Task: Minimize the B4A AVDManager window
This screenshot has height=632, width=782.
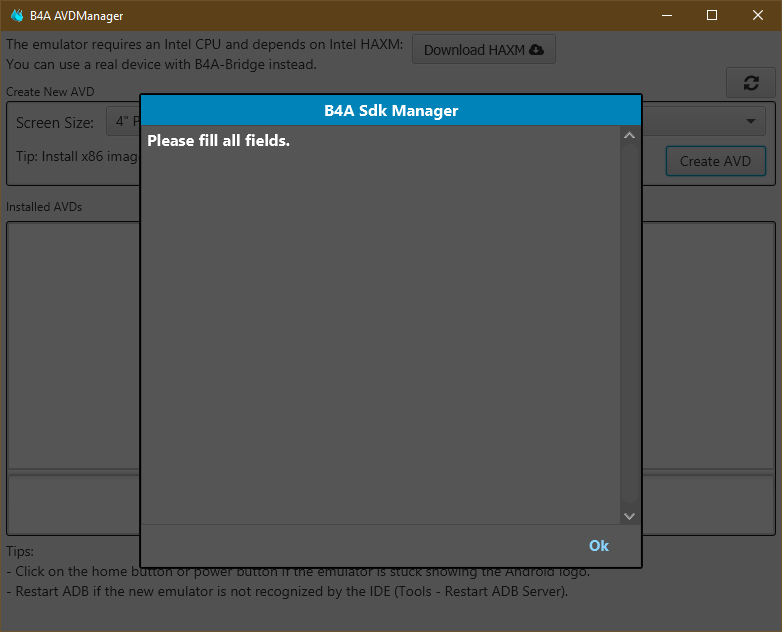Action: pyautogui.click(x=667, y=15)
